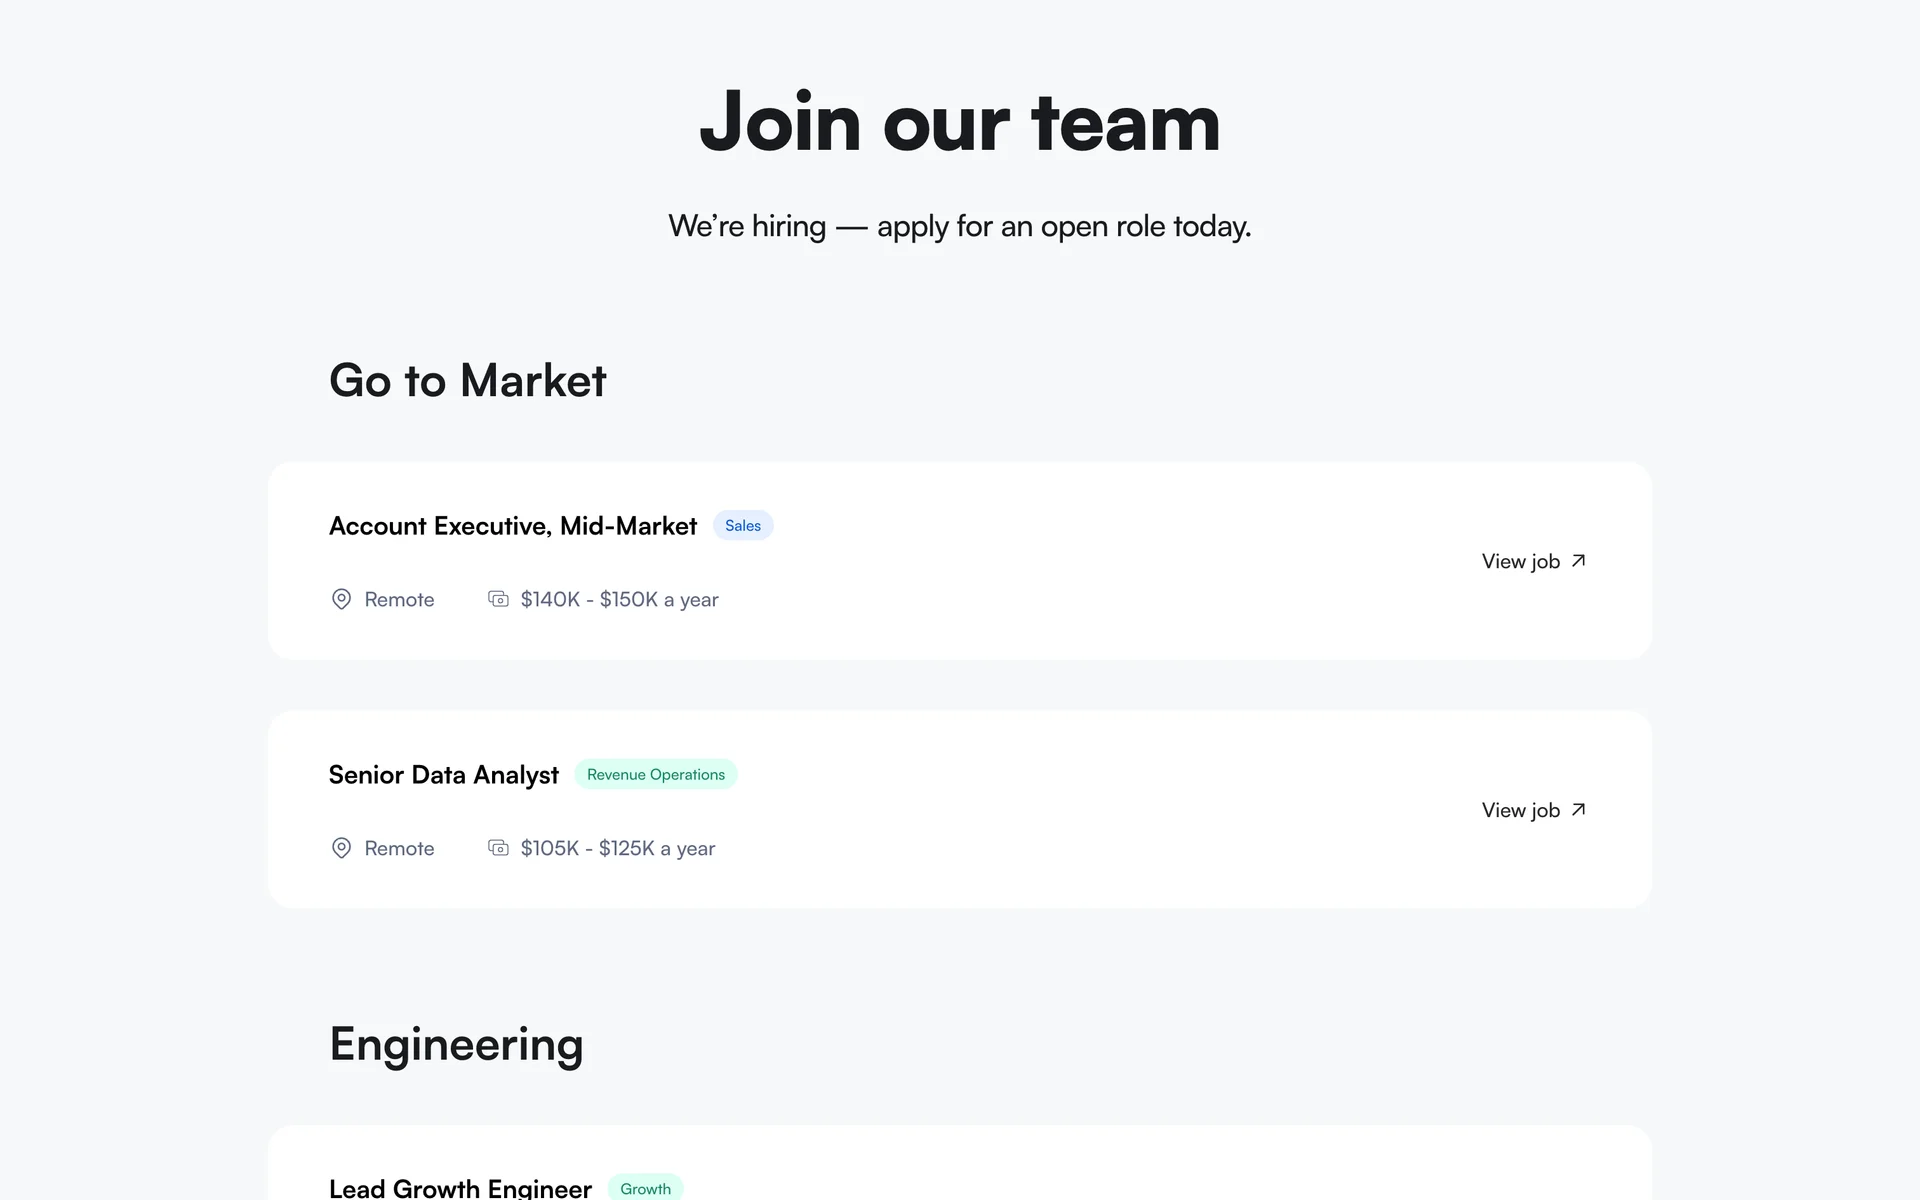Open the Lead Growth Engineer job title
The image size is (1920, 1200).
click(x=460, y=1188)
